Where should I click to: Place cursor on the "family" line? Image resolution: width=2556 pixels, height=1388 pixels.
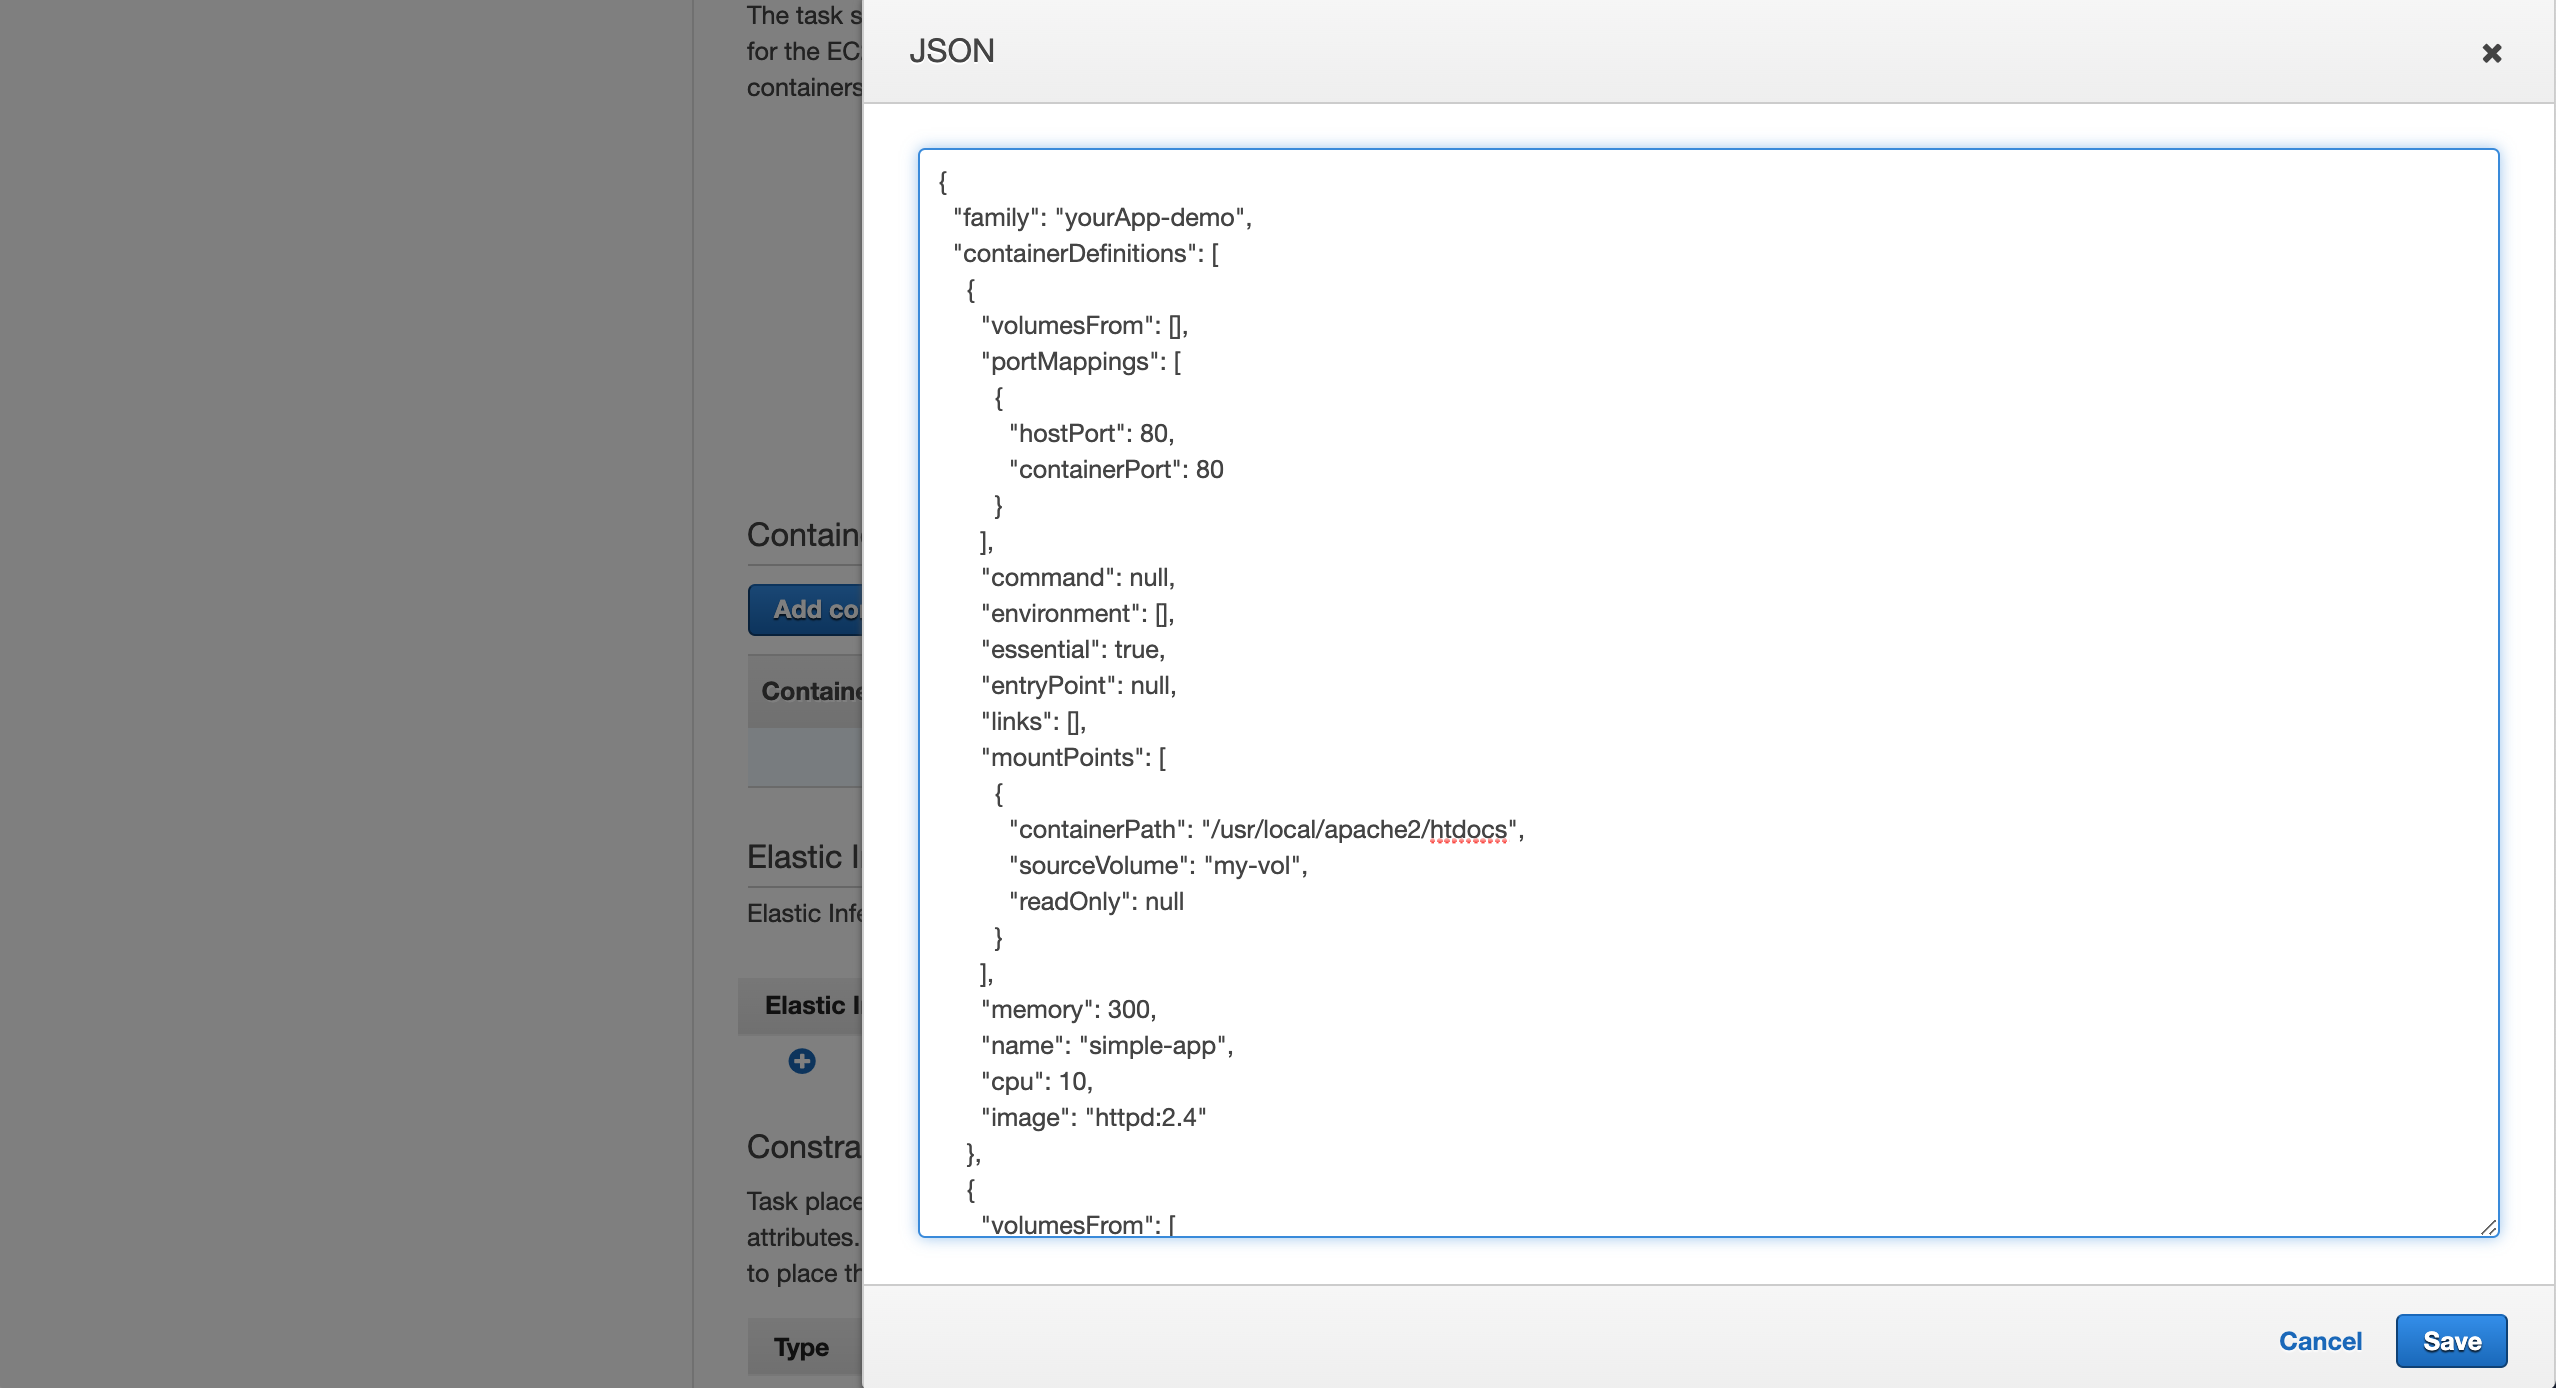[1102, 218]
